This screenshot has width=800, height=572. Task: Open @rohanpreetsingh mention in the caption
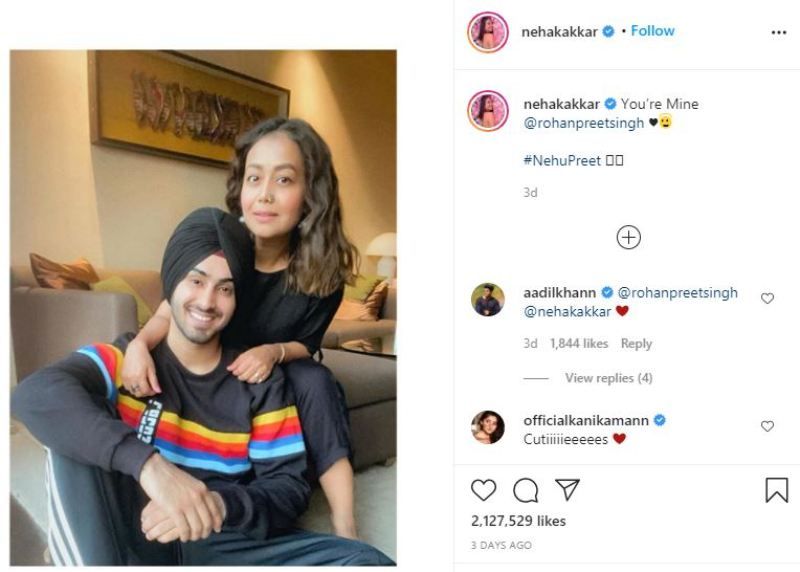(584, 123)
